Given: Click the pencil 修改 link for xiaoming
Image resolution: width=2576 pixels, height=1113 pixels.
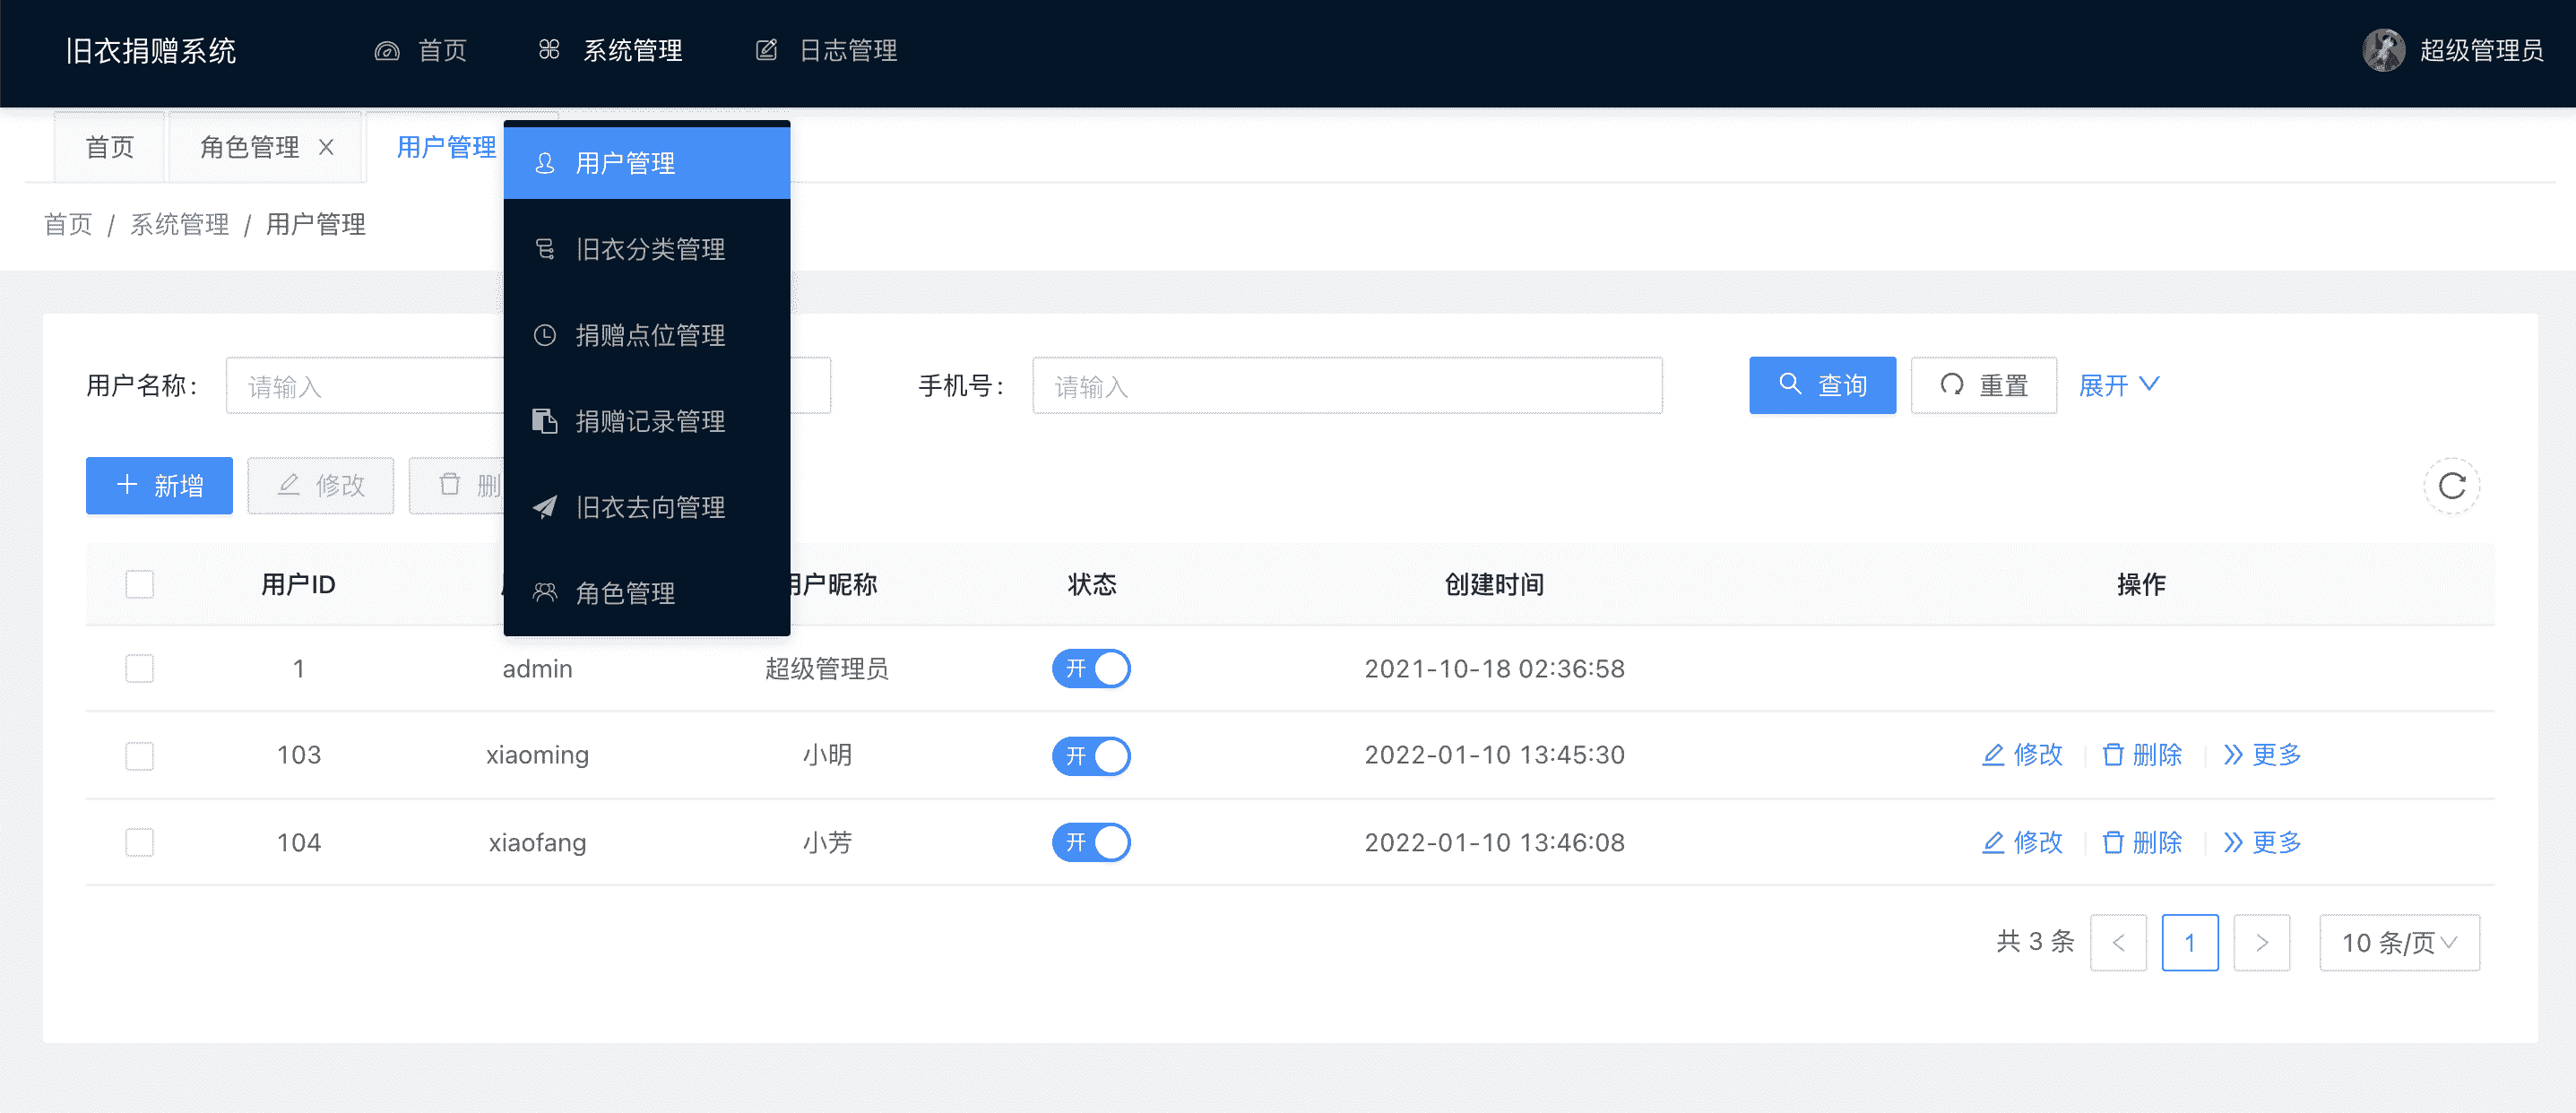Looking at the screenshot, I should coord(2022,755).
